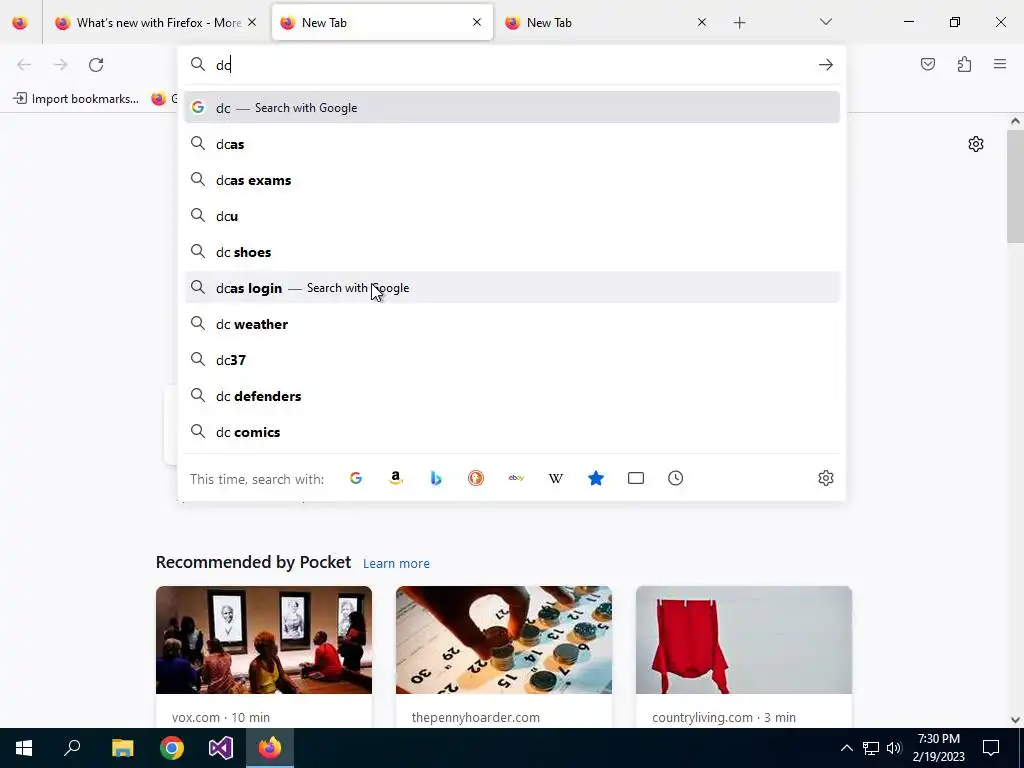Search this time with Wikipedia icon
1024x768 pixels.
(x=556, y=478)
